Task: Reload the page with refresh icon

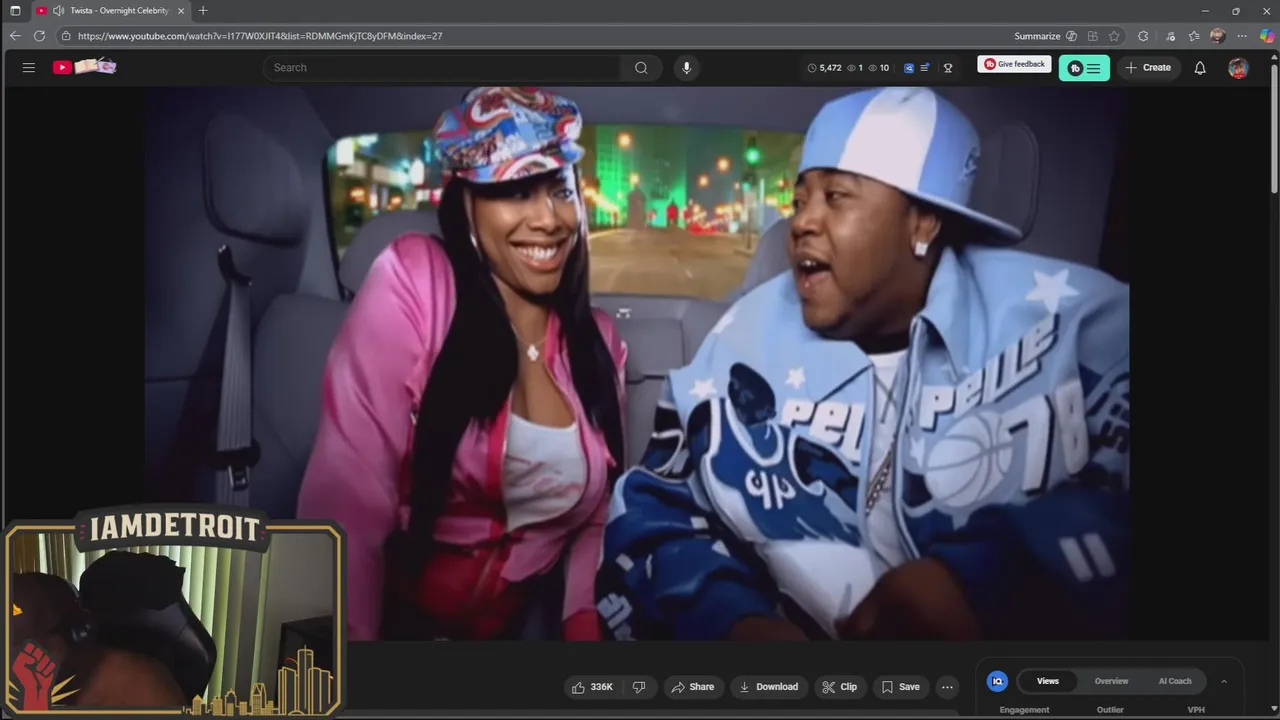Action: (x=39, y=36)
